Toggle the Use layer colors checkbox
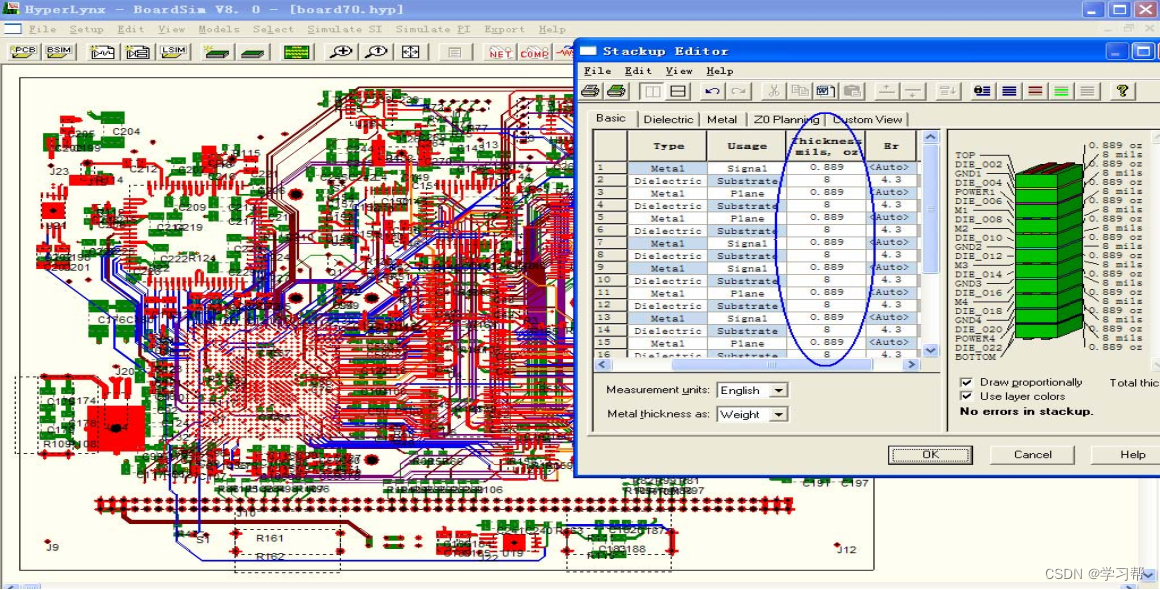 (966, 396)
